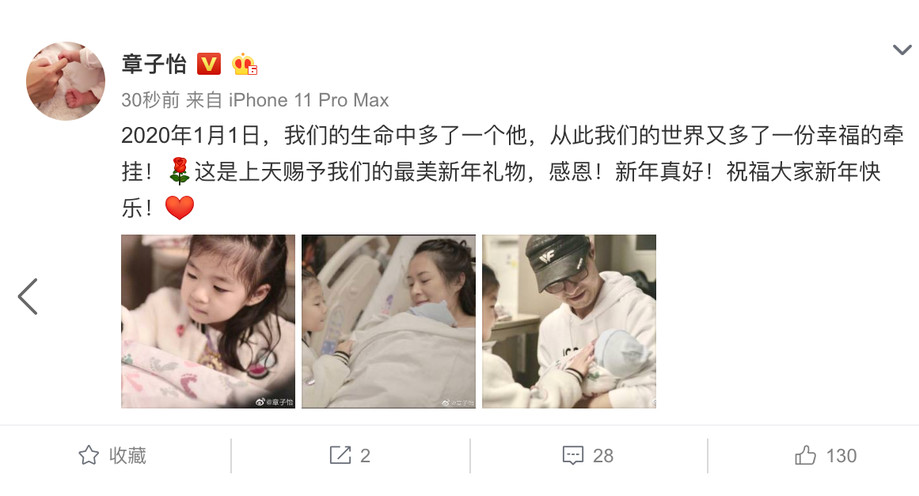
Task: Open reposts via the count 2
Action: (x=365, y=456)
